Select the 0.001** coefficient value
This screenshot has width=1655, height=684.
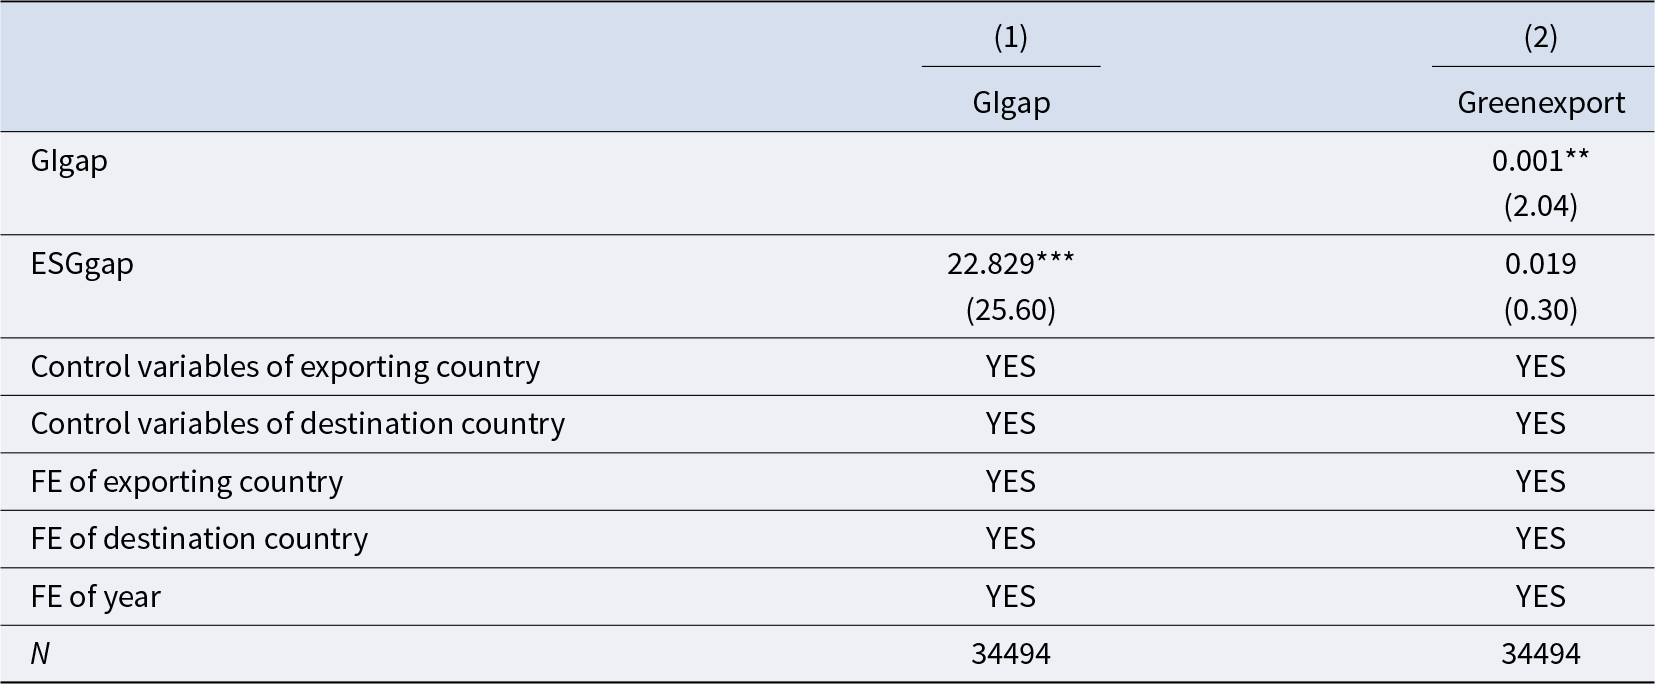coord(1540,160)
